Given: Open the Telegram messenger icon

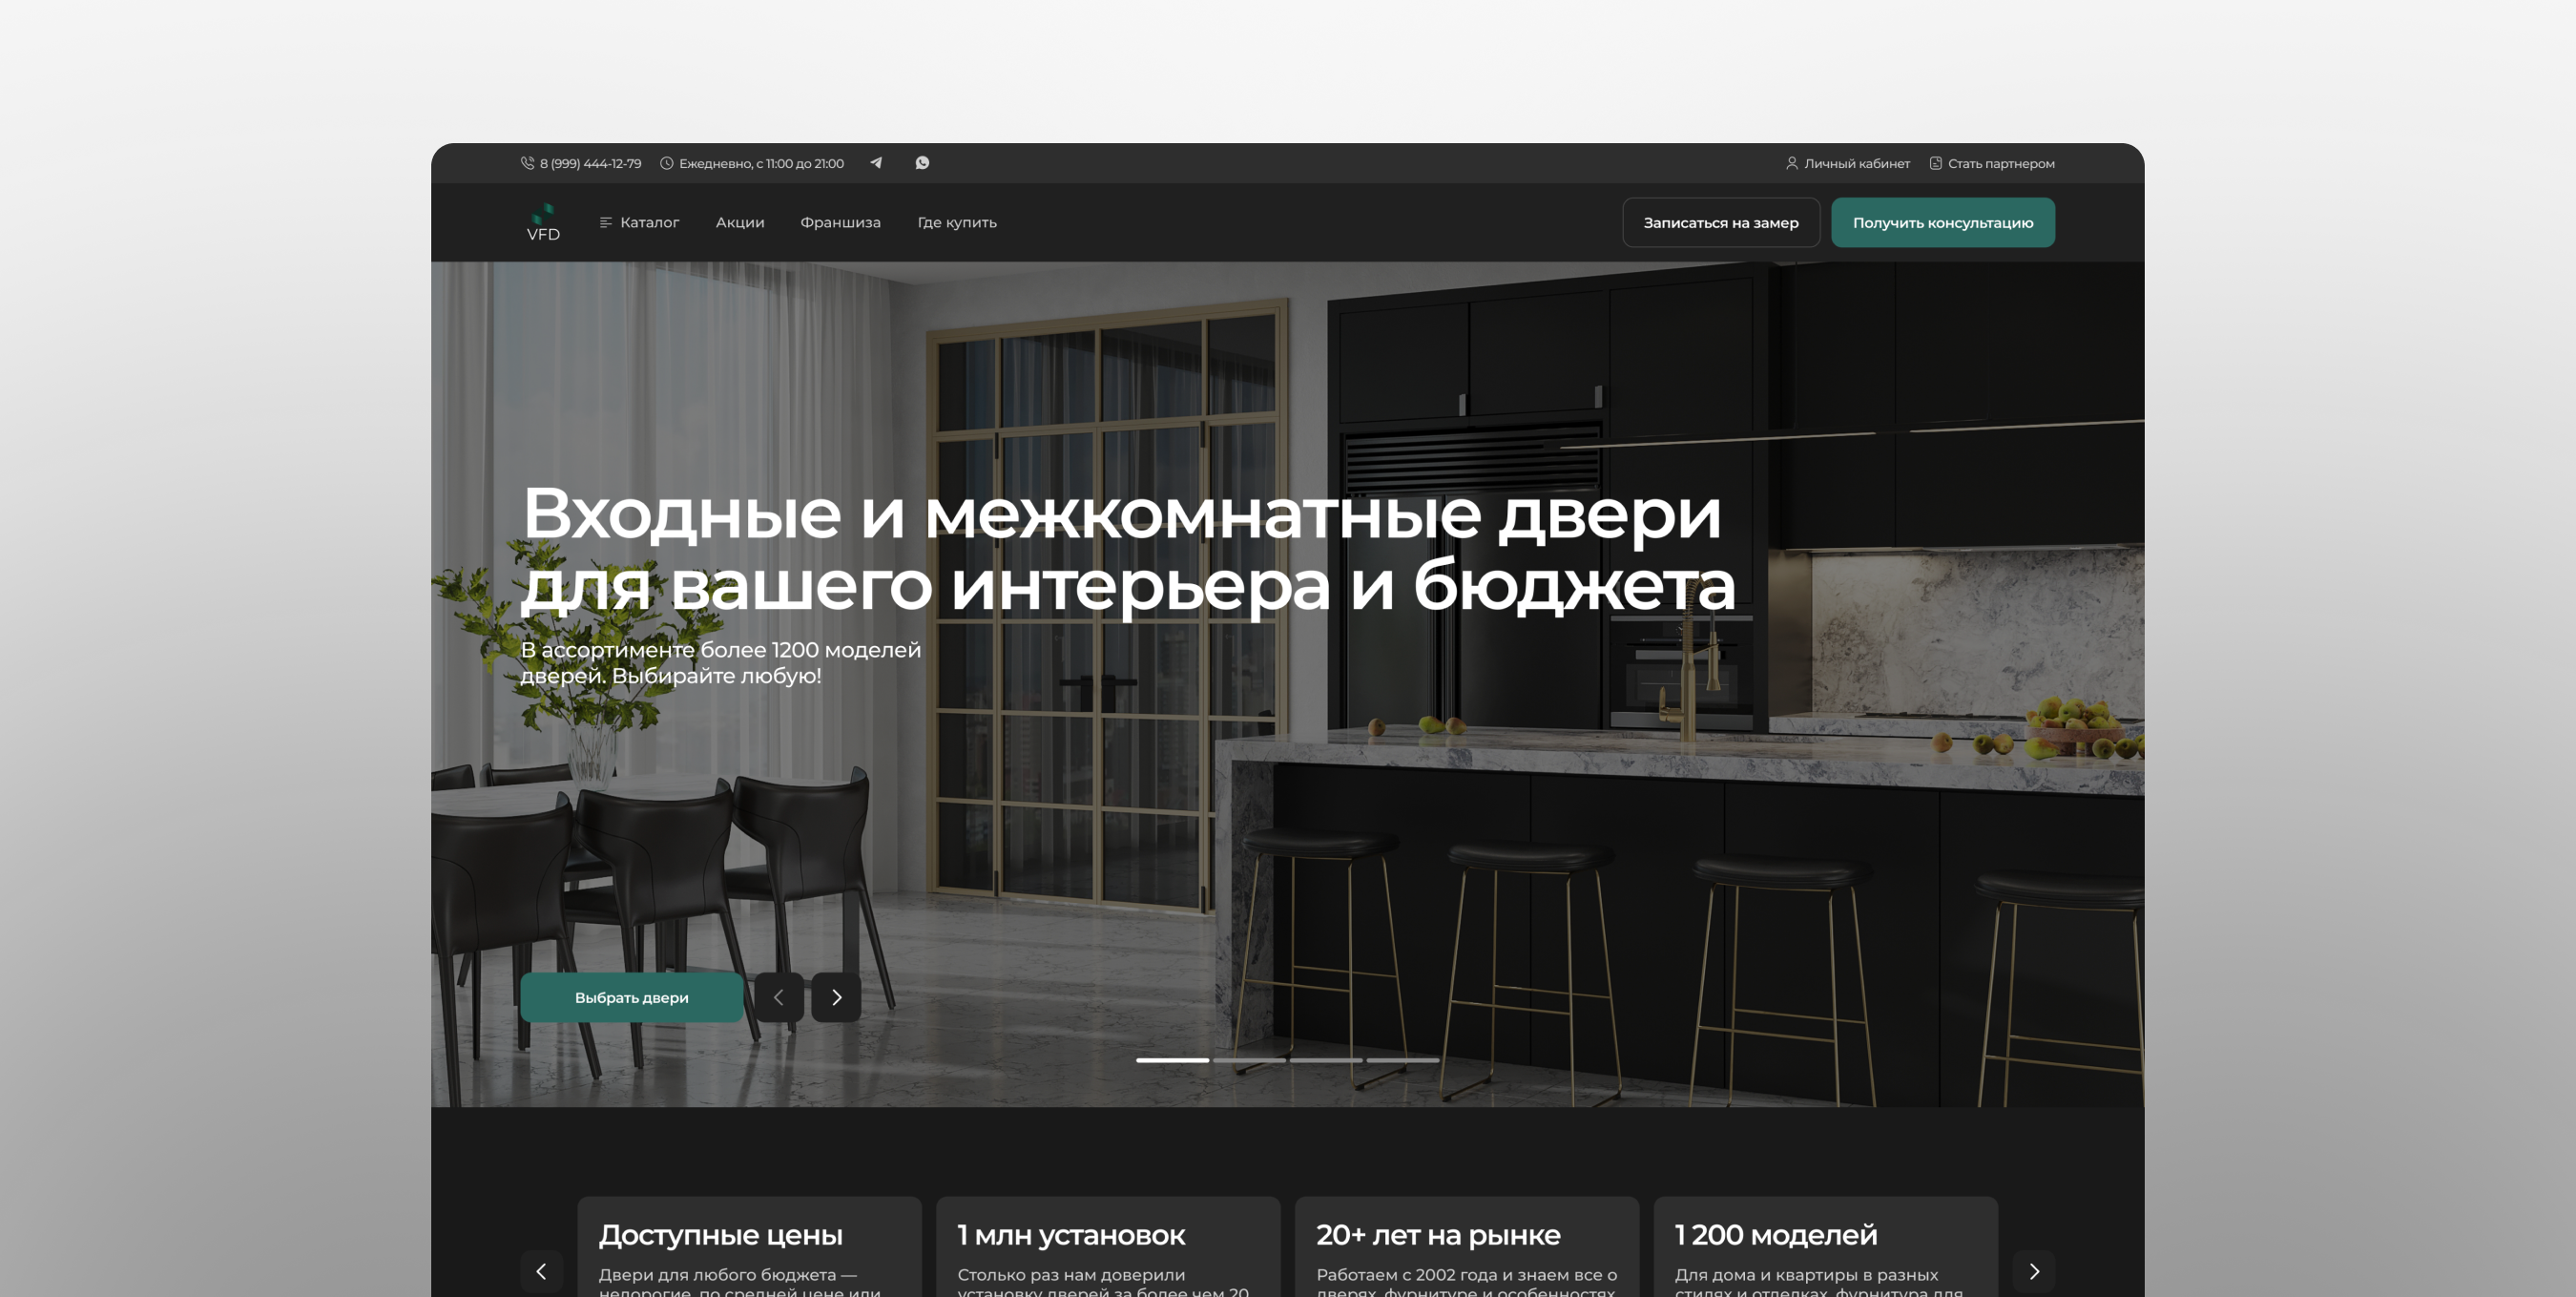Looking at the screenshot, I should [876, 163].
